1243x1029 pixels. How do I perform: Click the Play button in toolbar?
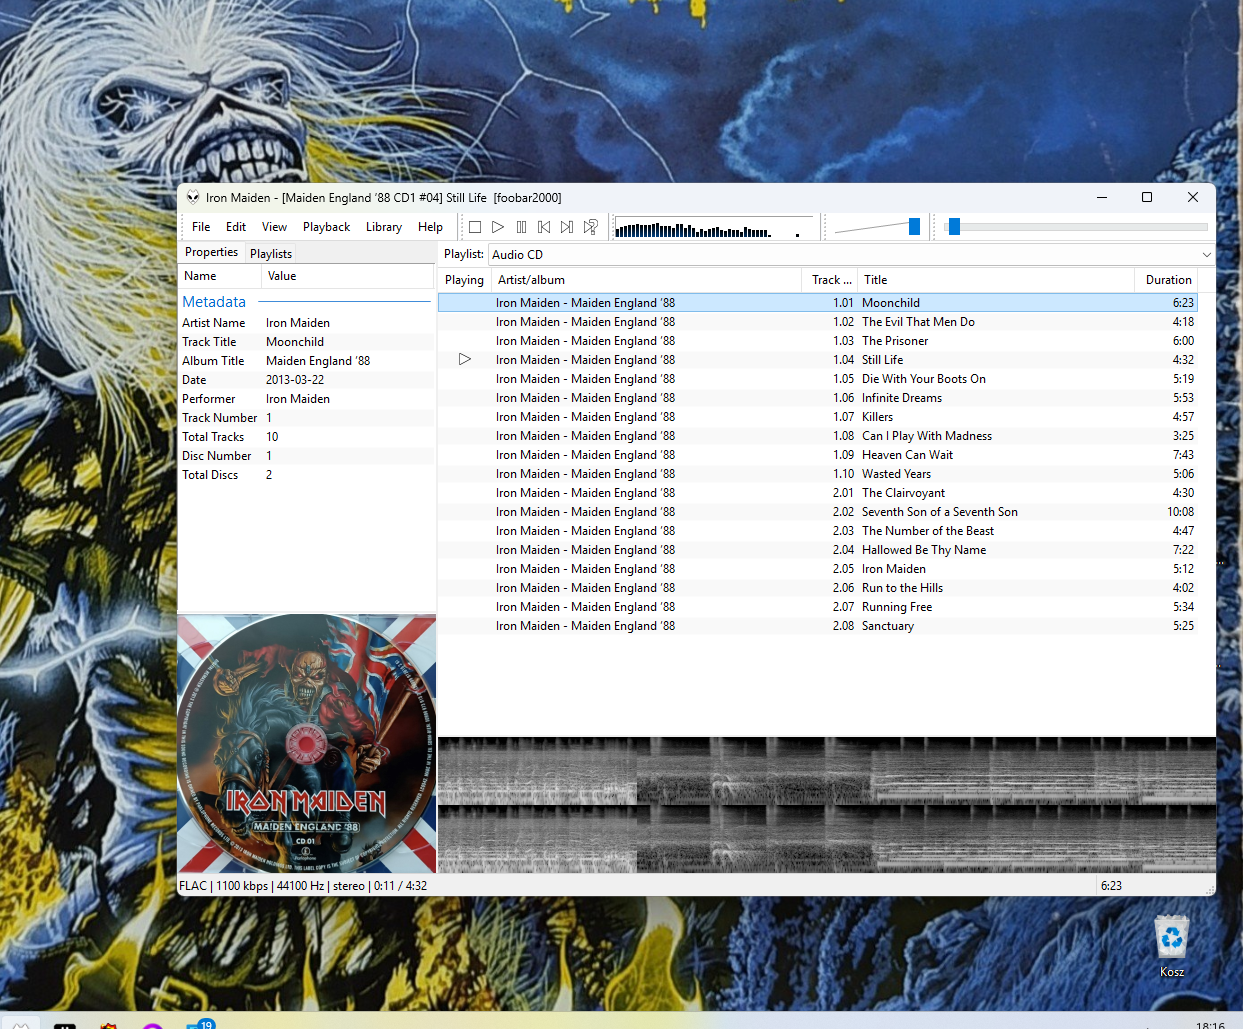click(498, 227)
